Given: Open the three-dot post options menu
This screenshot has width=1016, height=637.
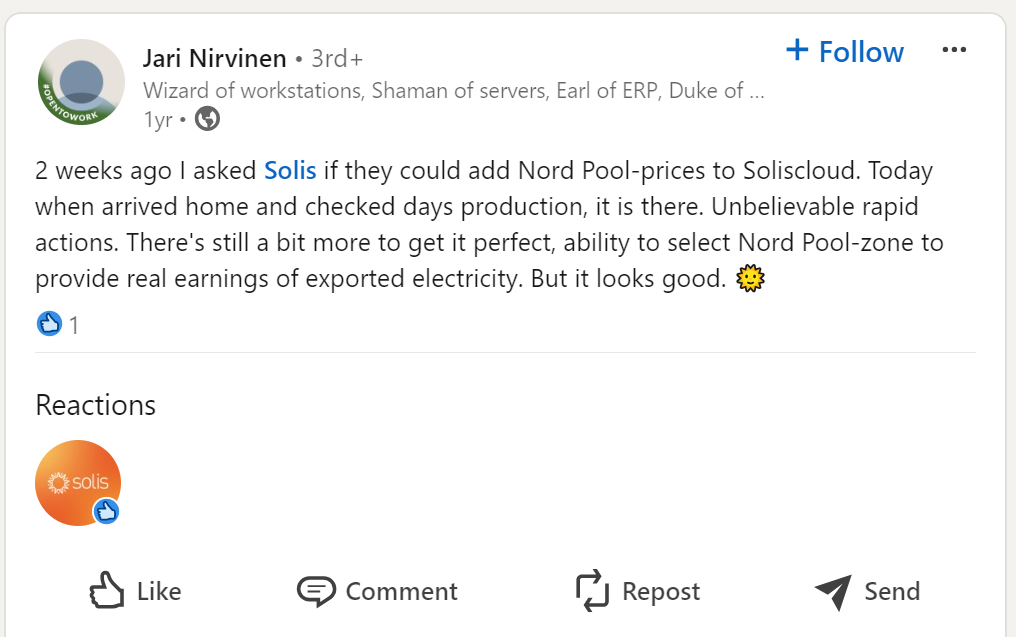Looking at the screenshot, I should point(954,51).
